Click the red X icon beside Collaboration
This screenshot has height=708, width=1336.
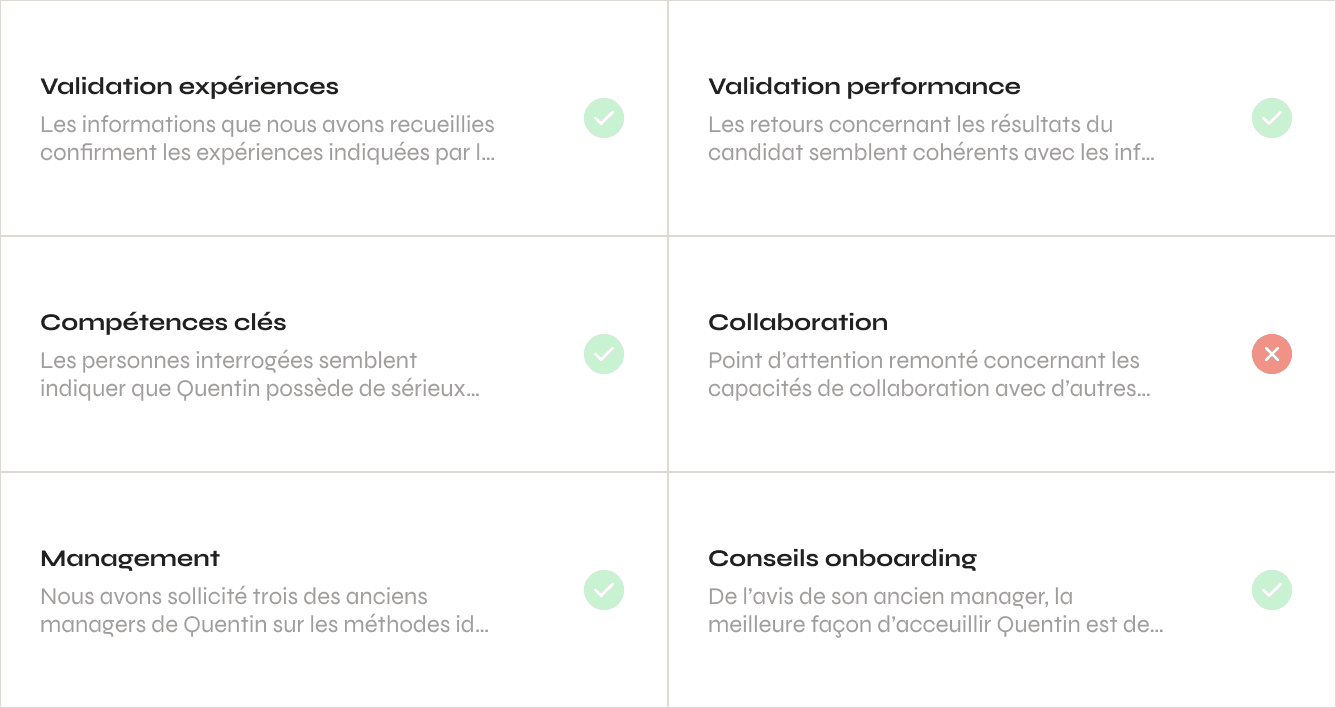tap(1272, 354)
